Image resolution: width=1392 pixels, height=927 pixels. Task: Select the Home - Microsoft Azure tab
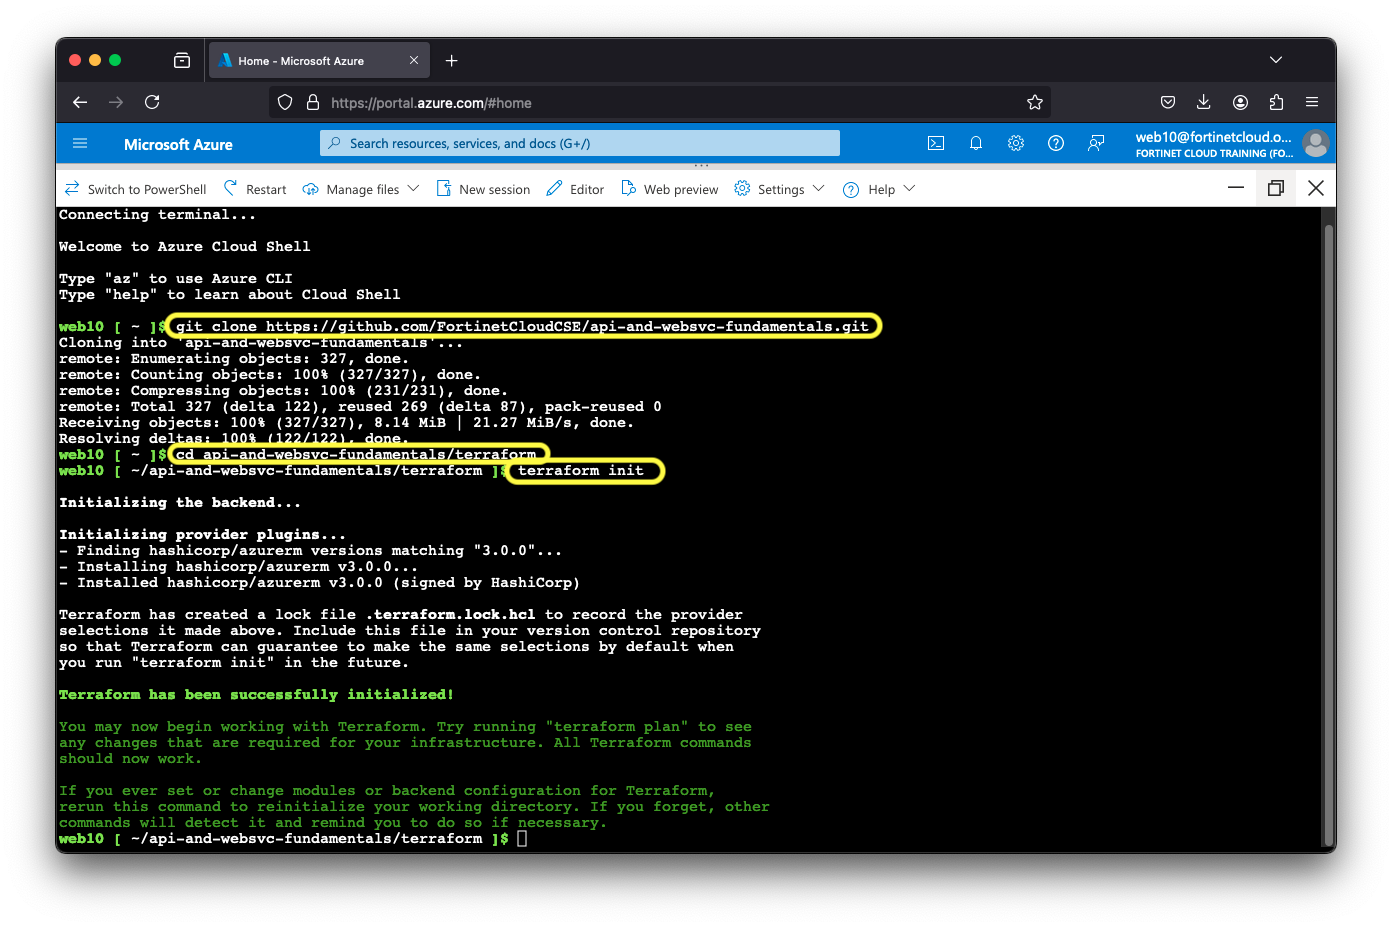click(x=319, y=61)
